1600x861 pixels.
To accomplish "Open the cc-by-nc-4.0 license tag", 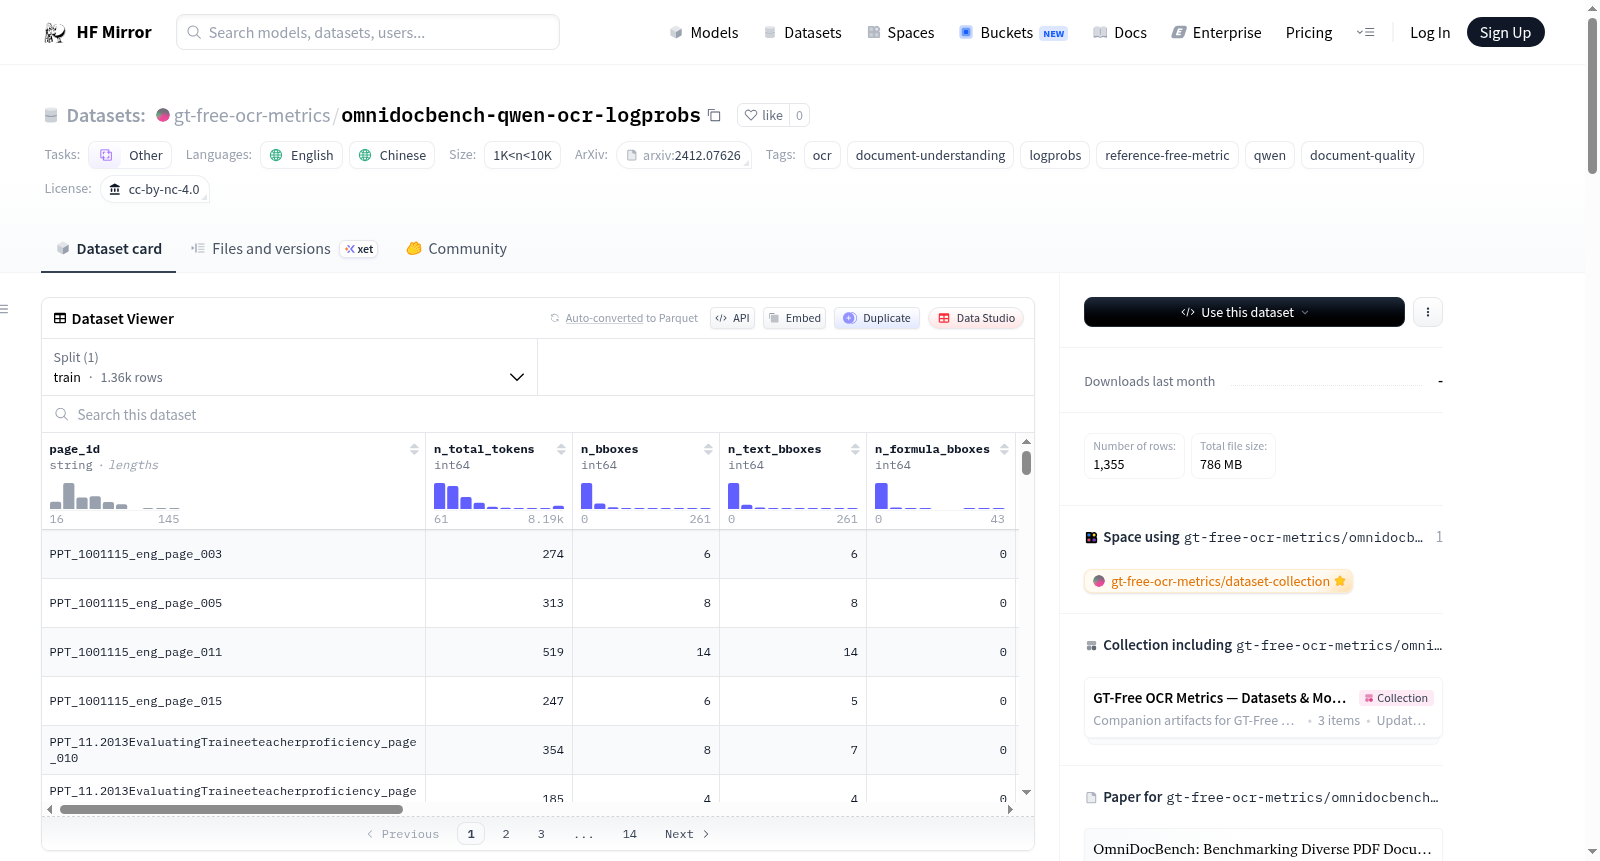I will 155,189.
